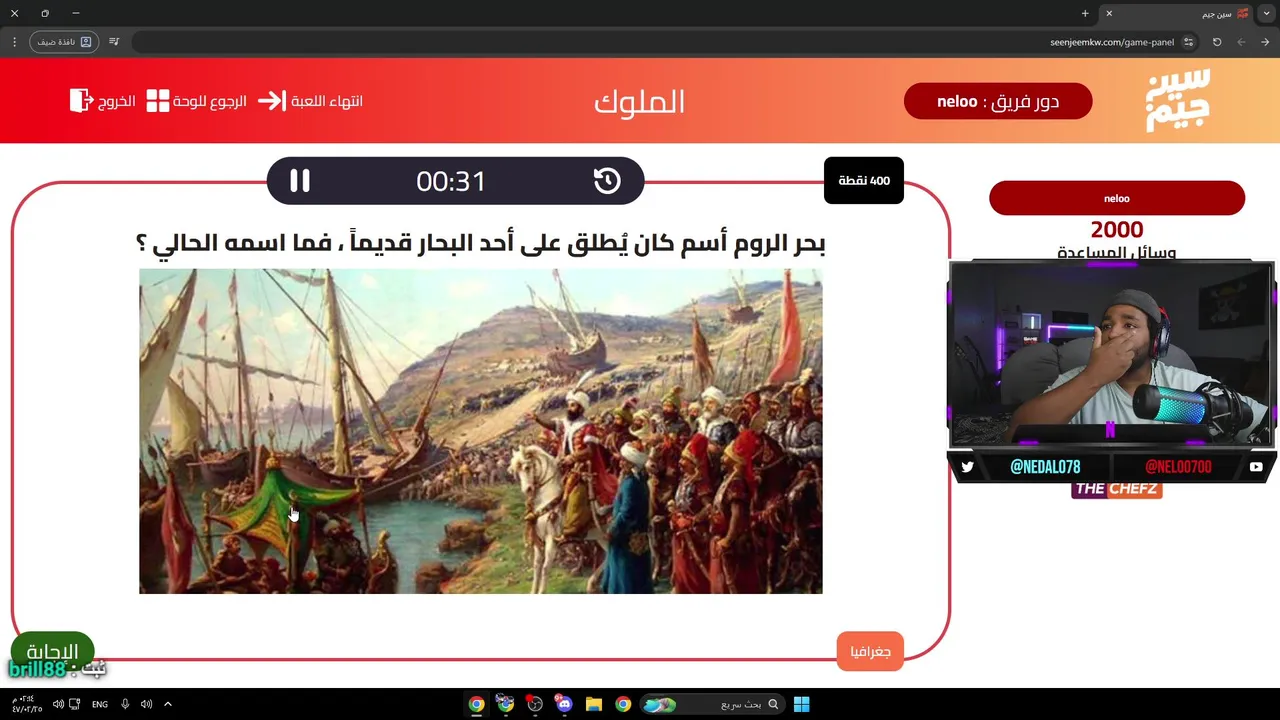Click the webcam overlay video
This screenshot has height=720, width=1280.
pyautogui.click(x=1111, y=354)
